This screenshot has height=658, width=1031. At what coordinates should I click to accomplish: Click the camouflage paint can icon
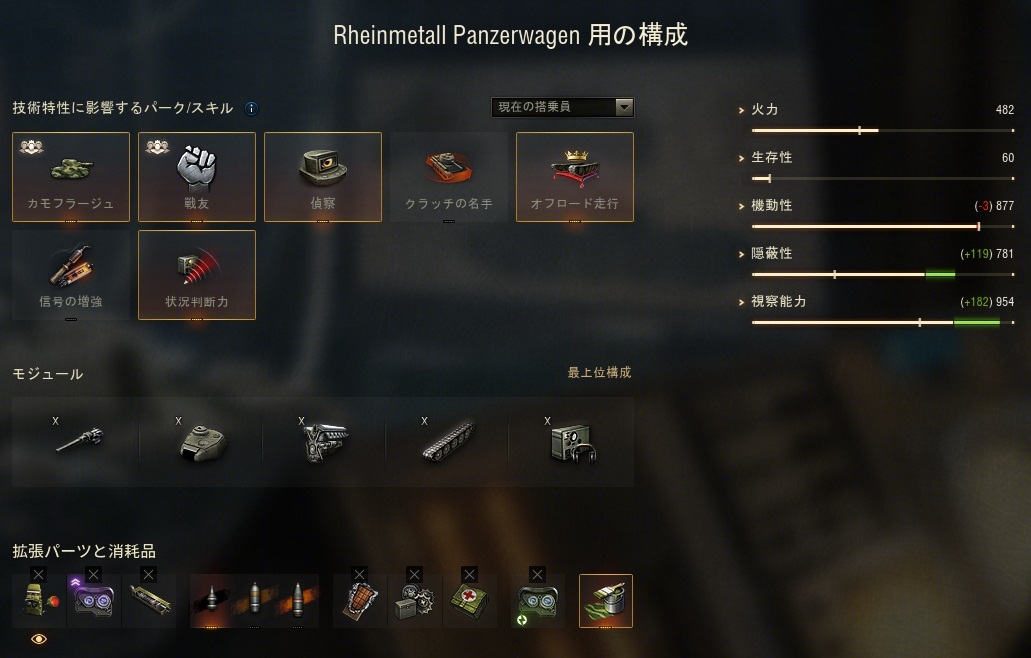[606, 601]
